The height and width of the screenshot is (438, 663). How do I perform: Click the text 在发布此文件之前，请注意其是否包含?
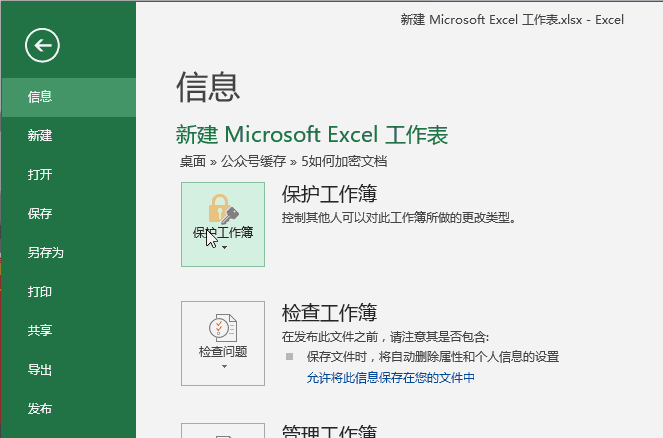385,337
